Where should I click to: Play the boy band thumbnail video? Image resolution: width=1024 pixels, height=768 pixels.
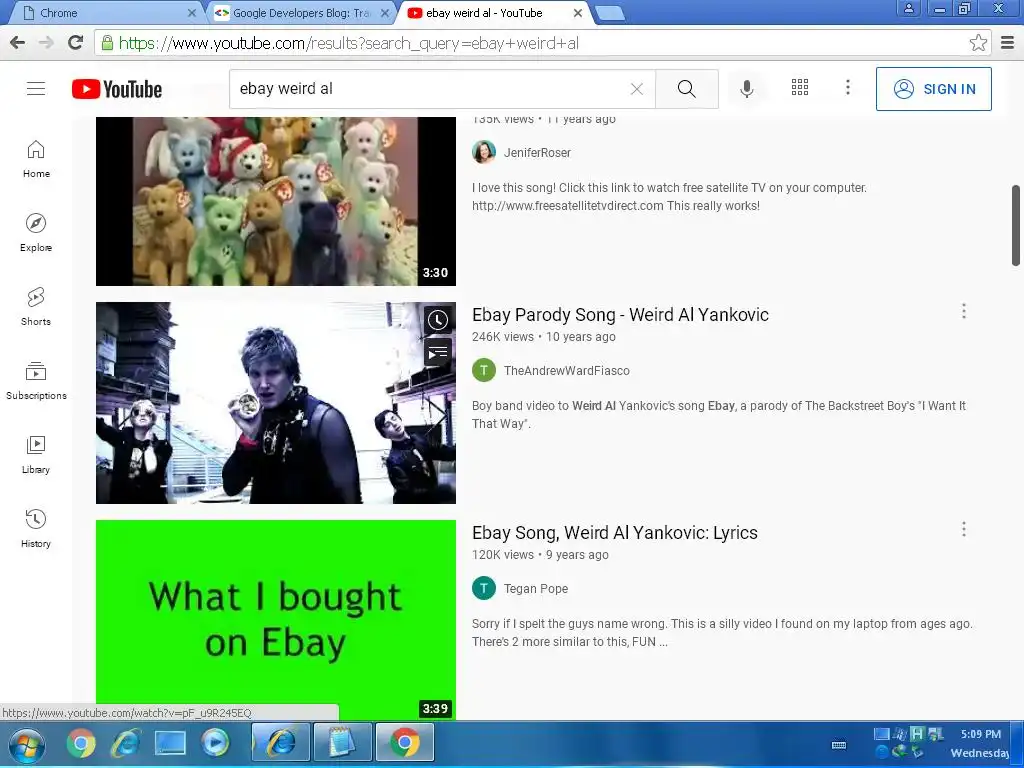[x=276, y=403]
